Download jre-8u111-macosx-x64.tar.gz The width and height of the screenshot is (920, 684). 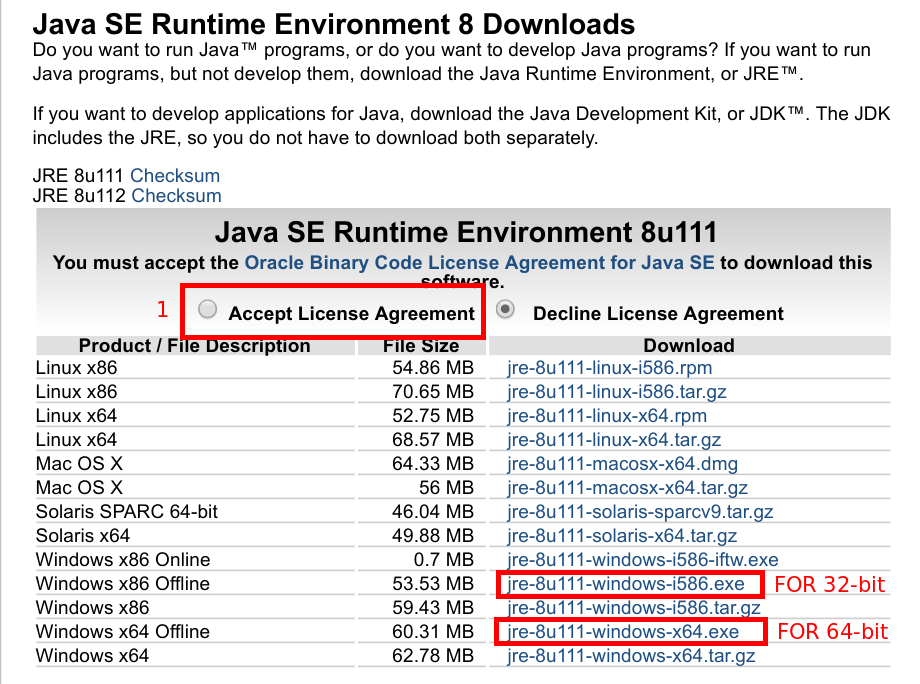coord(627,488)
